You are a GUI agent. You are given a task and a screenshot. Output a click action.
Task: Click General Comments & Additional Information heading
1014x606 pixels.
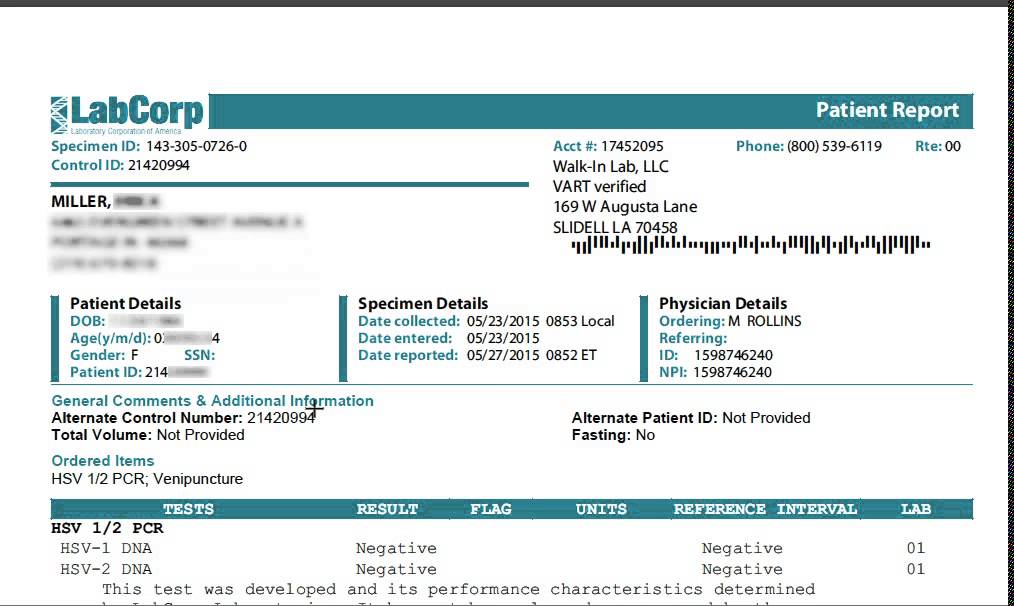tap(213, 401)
